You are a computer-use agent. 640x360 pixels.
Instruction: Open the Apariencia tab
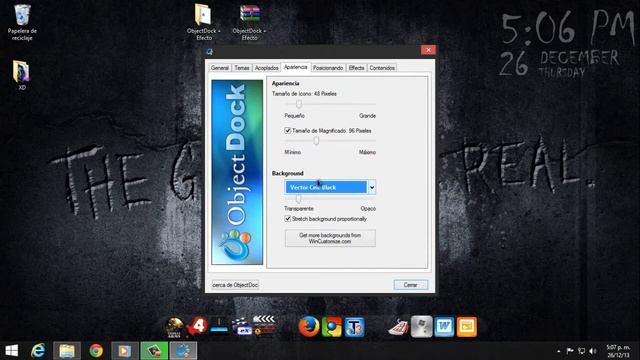(296, 67)
